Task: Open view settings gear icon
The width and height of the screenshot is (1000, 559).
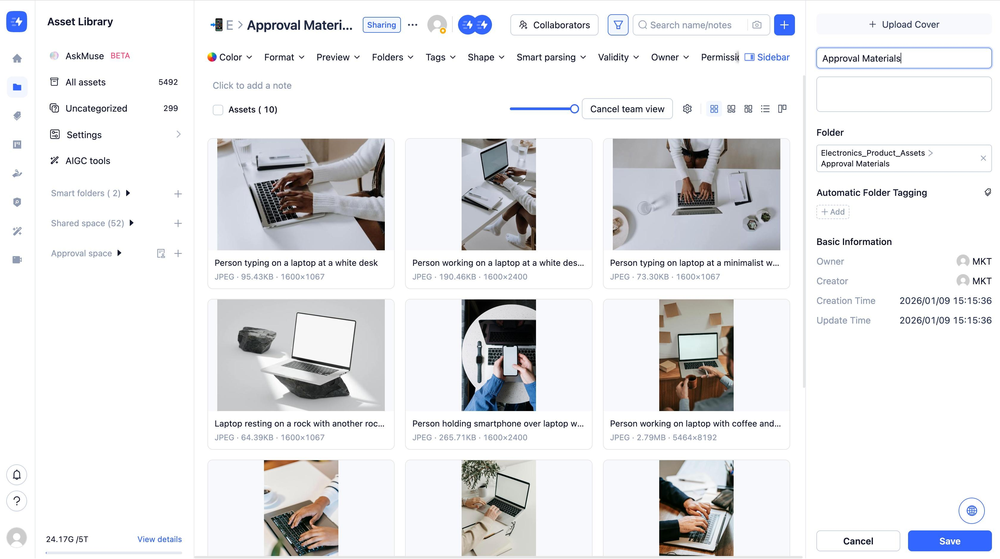Action: [x=687, y=109]
